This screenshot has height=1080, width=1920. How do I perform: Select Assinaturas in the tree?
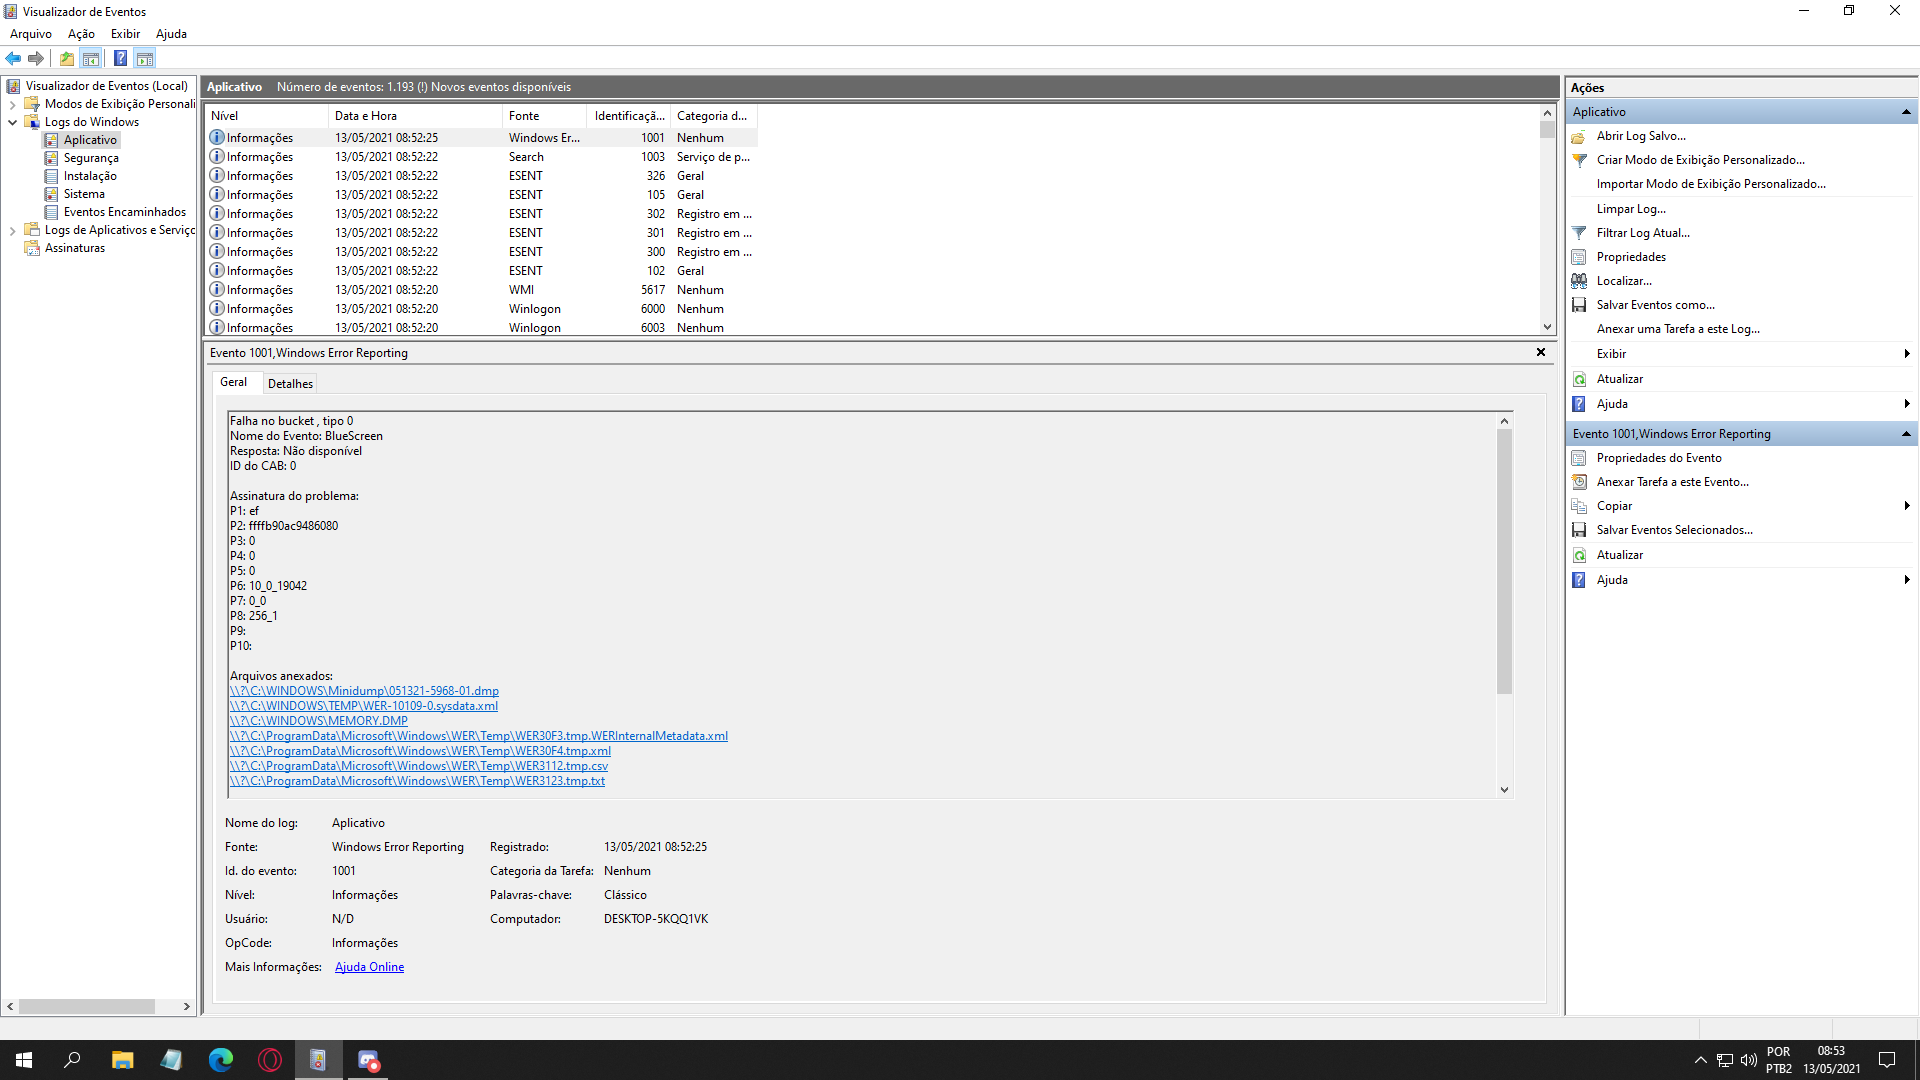click(x=74, y=248)
